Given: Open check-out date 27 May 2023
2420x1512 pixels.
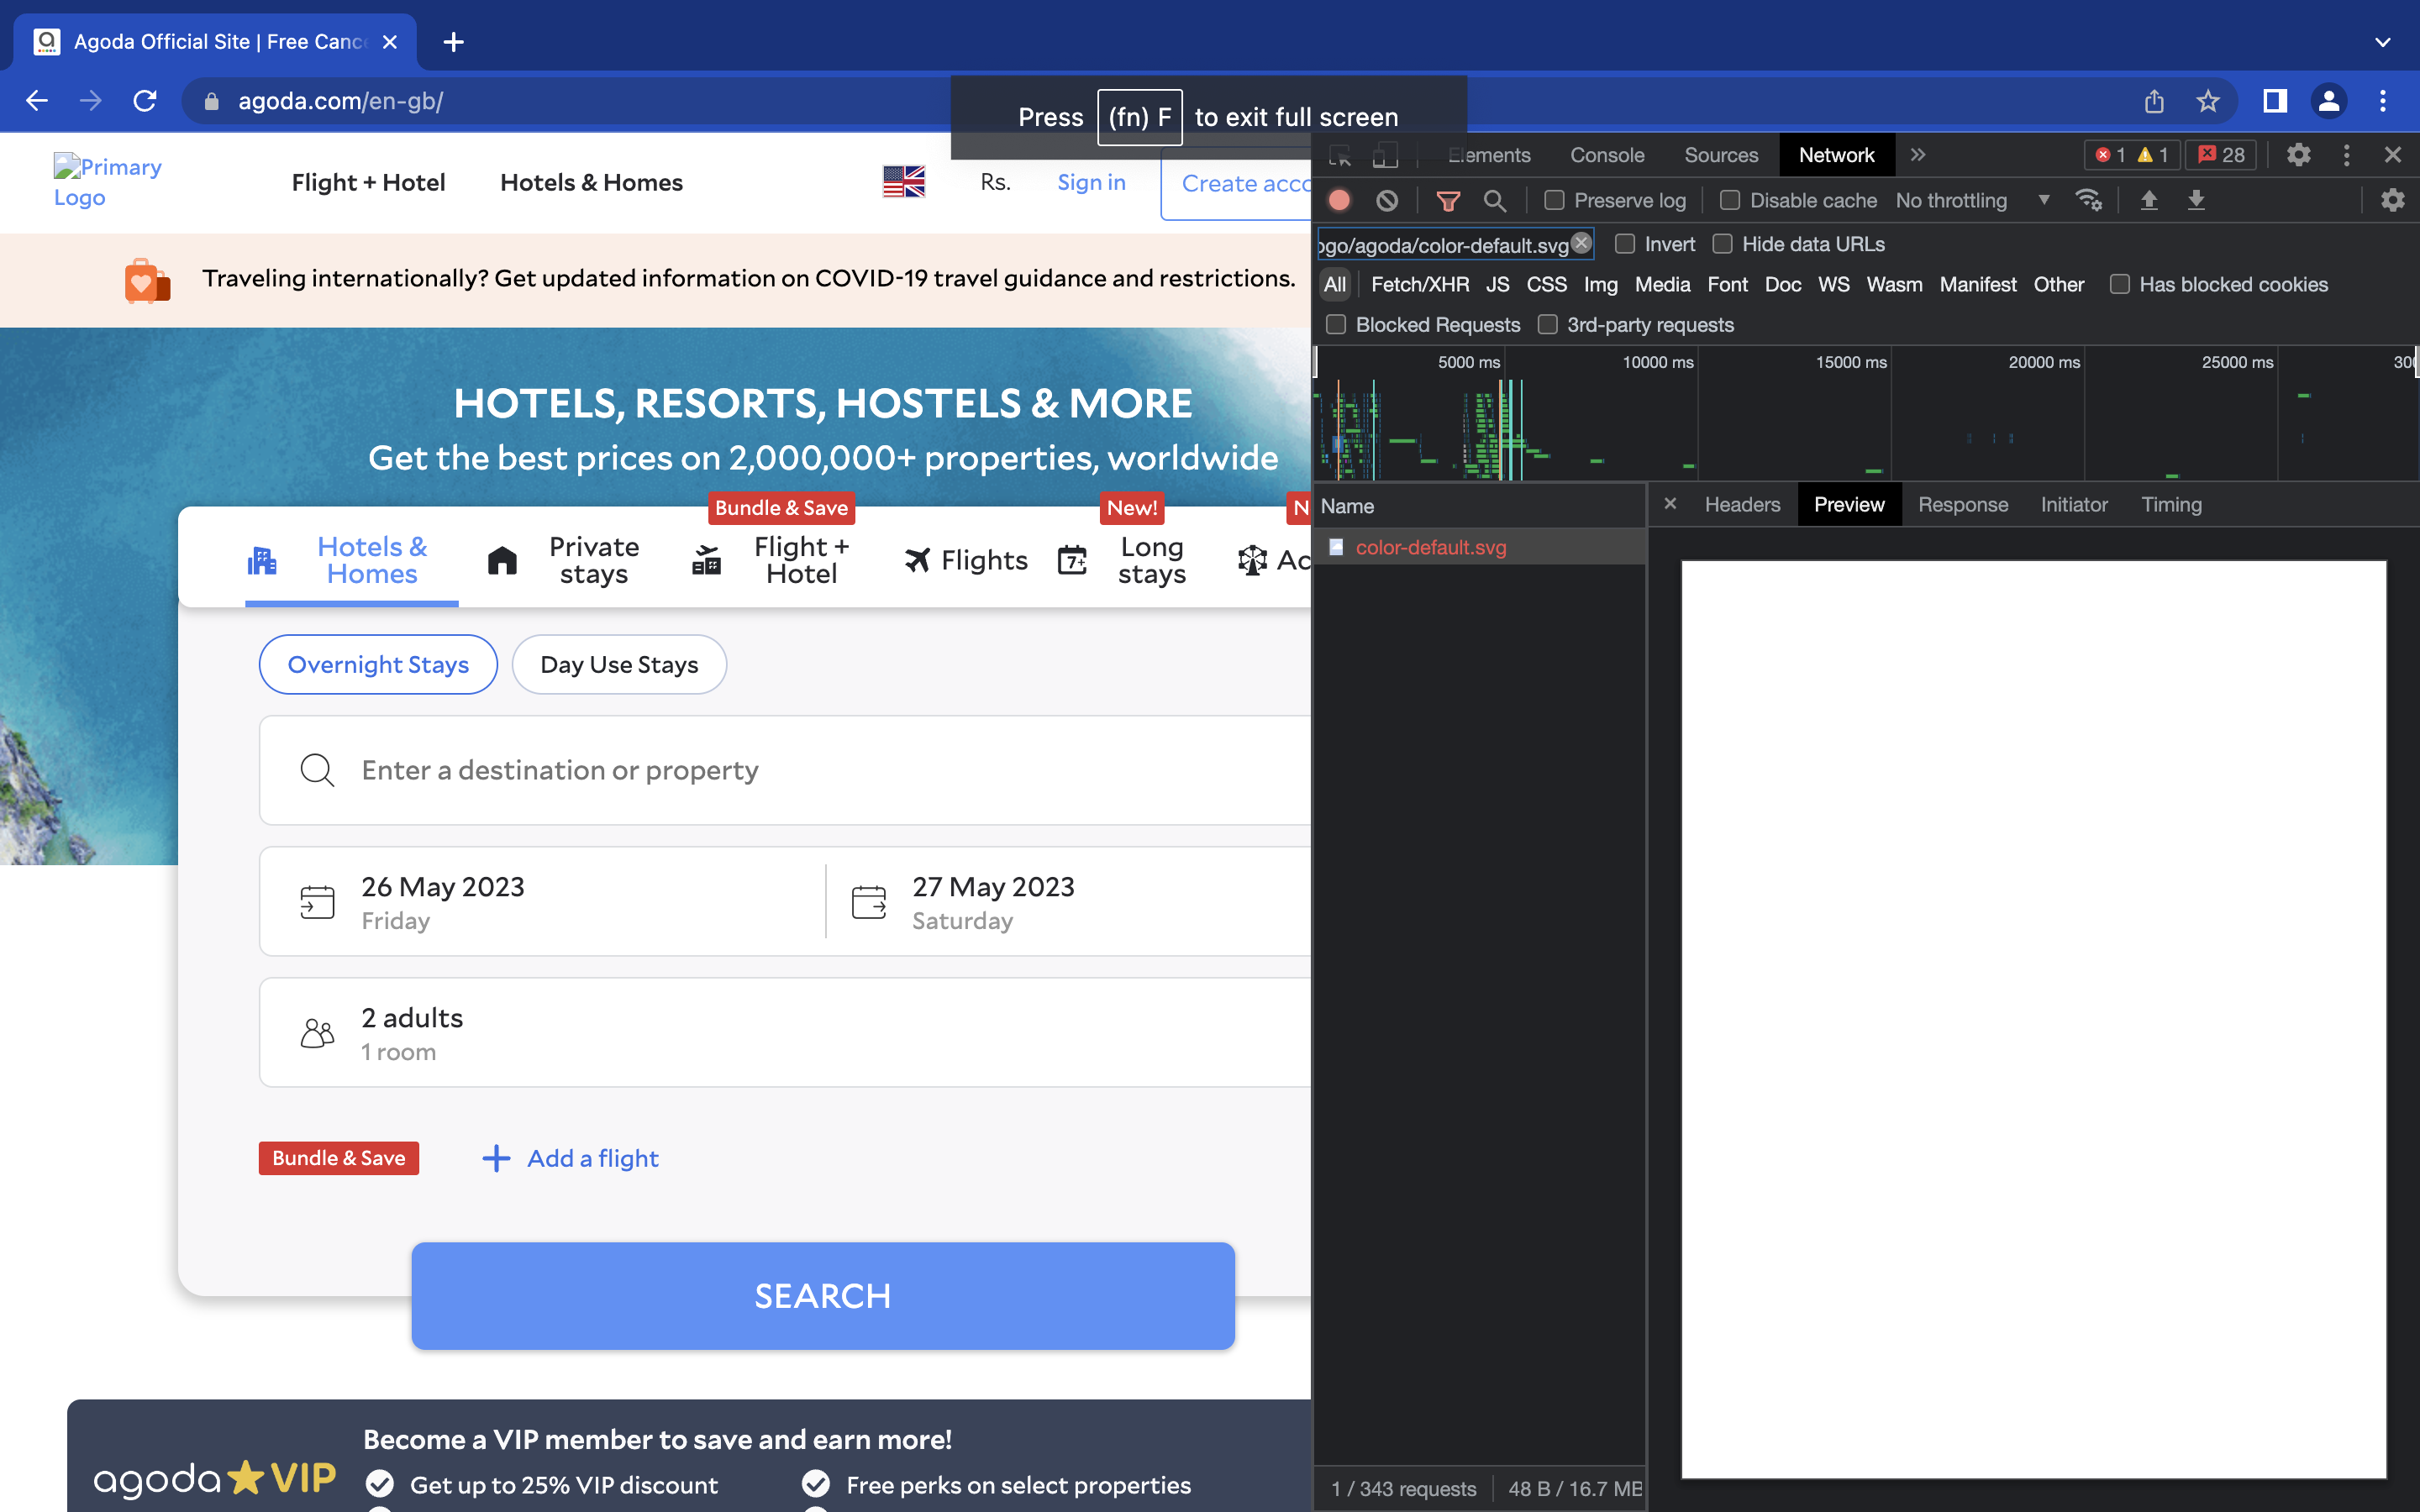Looking at the screenshot, I should (x=1070, y=901).
